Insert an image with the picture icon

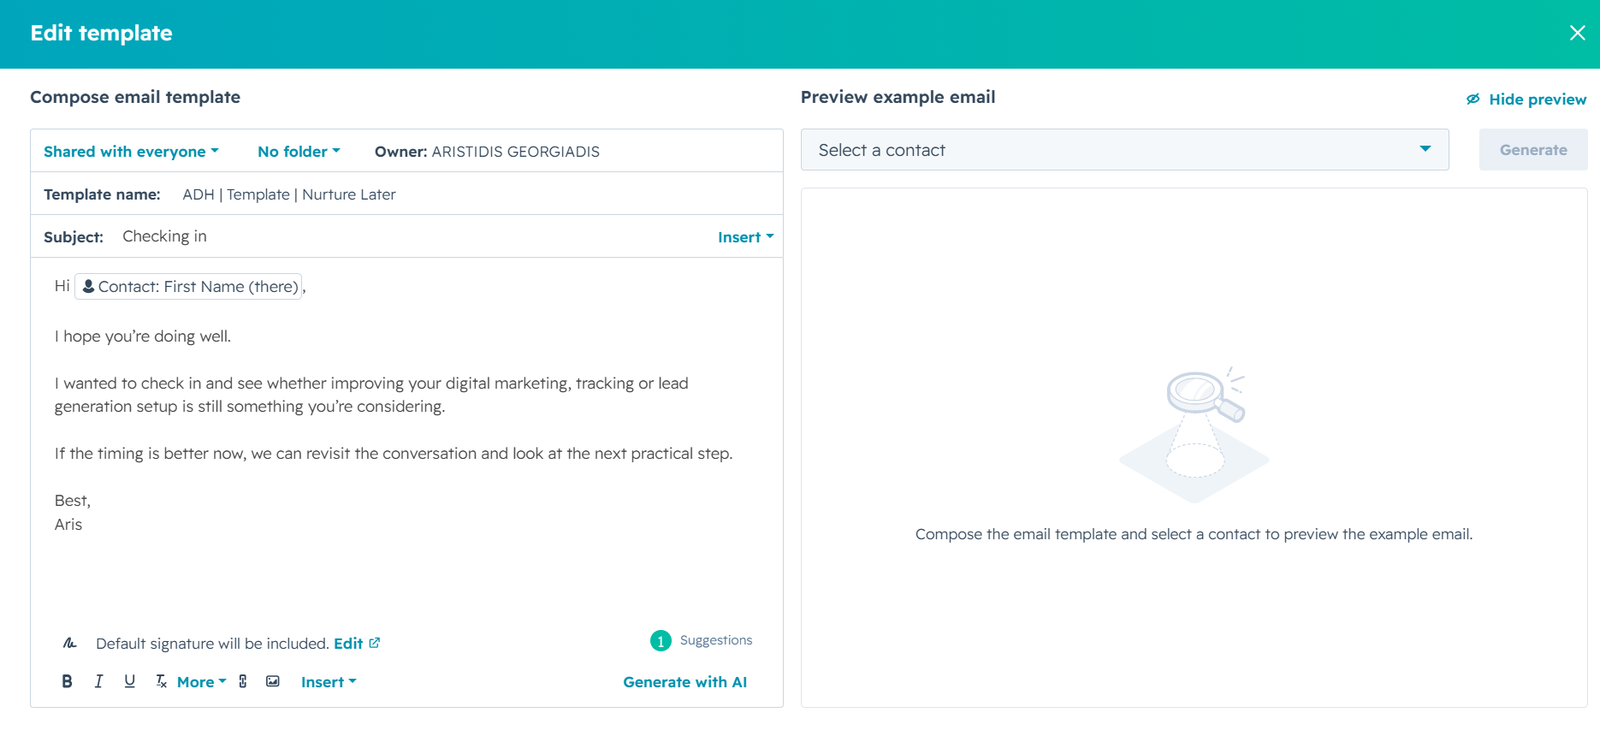coord(272,682)
